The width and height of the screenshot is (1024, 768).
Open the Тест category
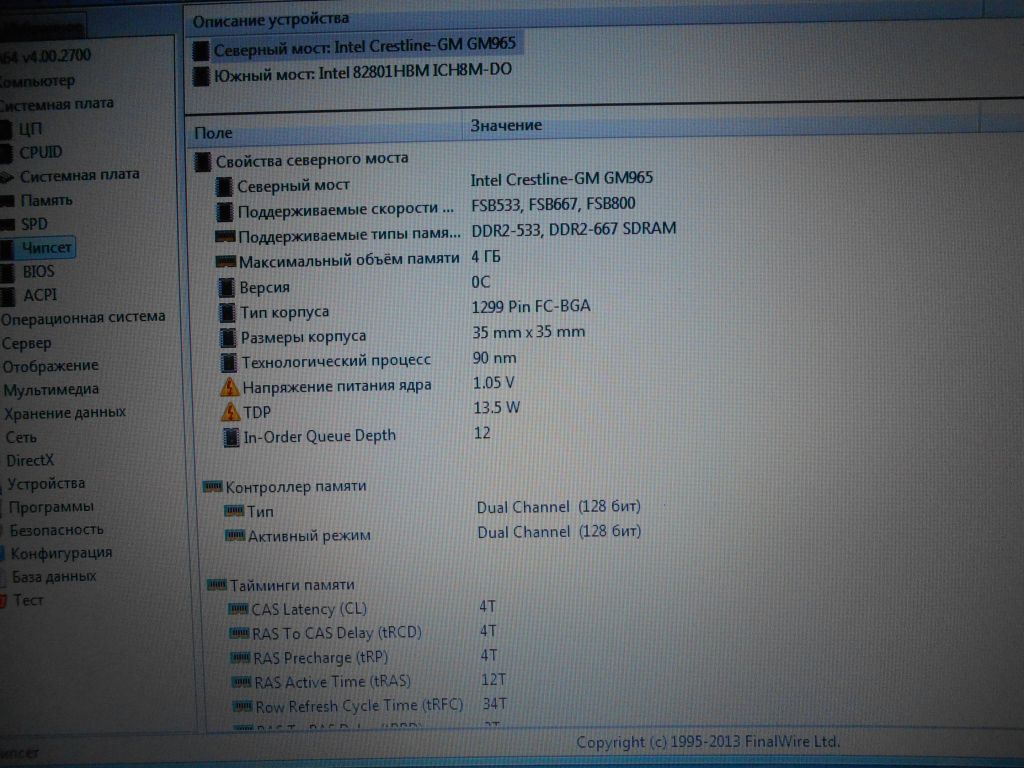pos(28,600)
